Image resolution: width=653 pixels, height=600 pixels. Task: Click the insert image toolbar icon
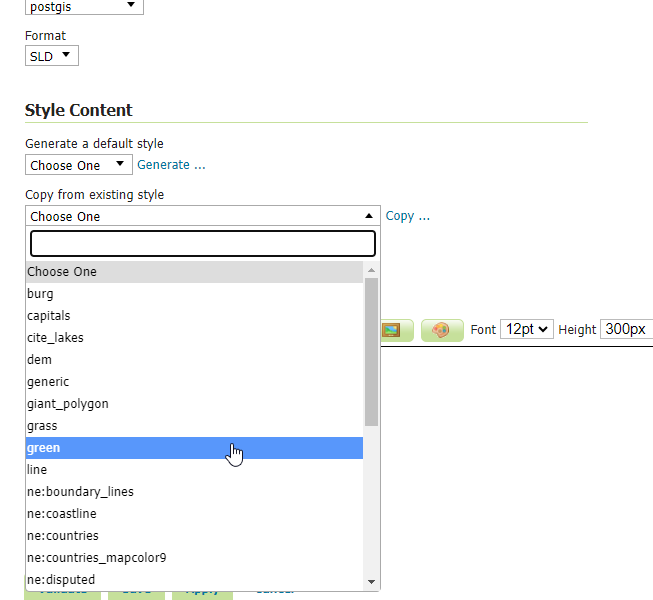[391, 329]
